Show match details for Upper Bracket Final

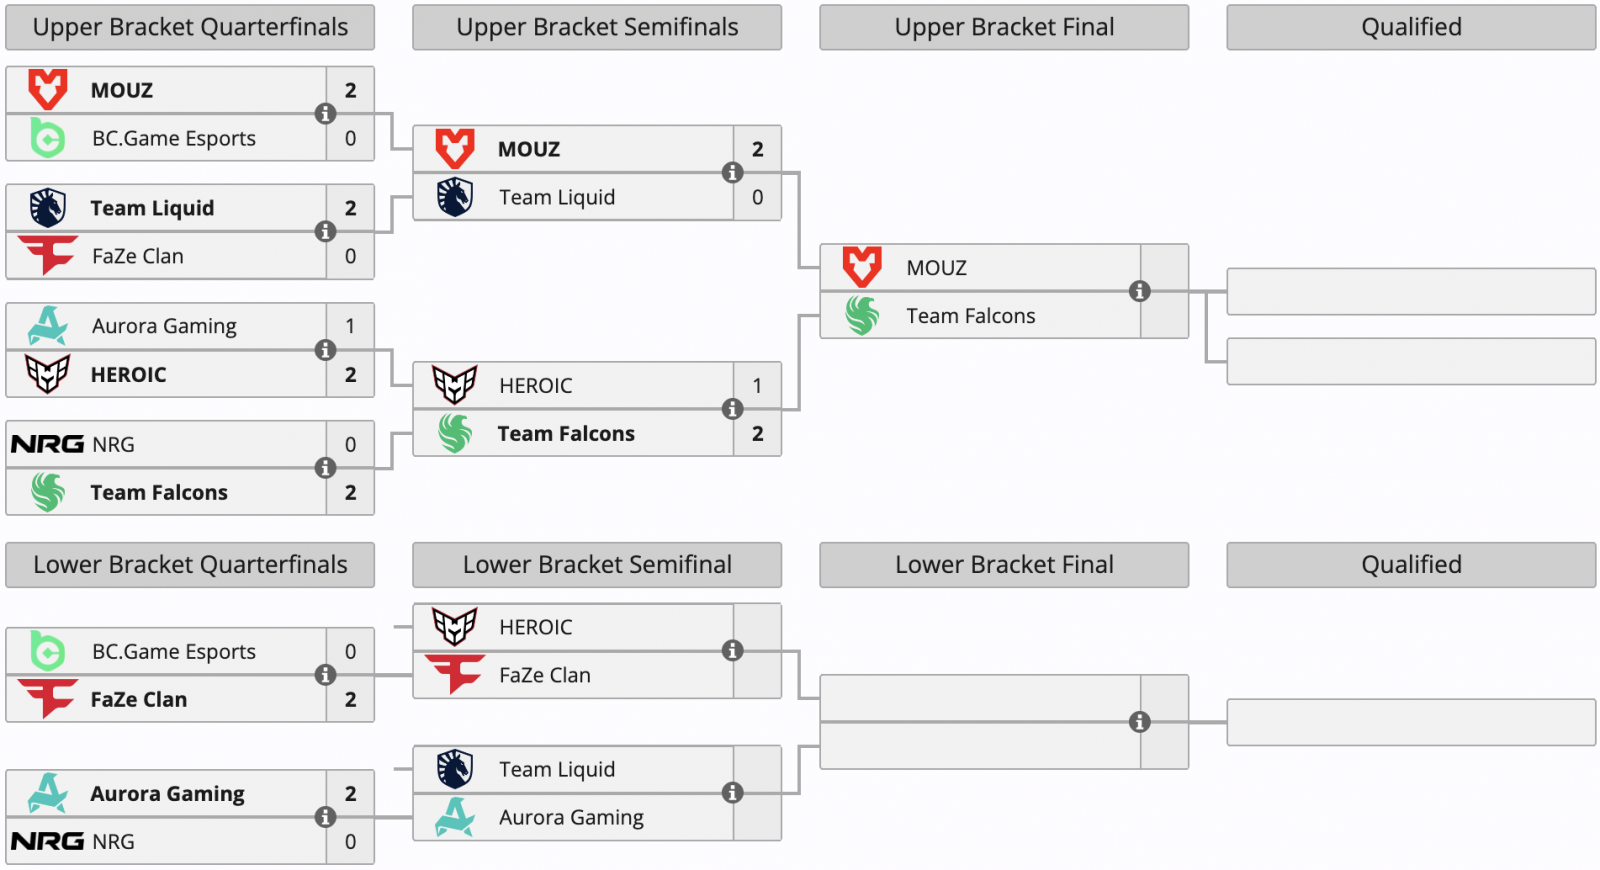pos(1139,291)
